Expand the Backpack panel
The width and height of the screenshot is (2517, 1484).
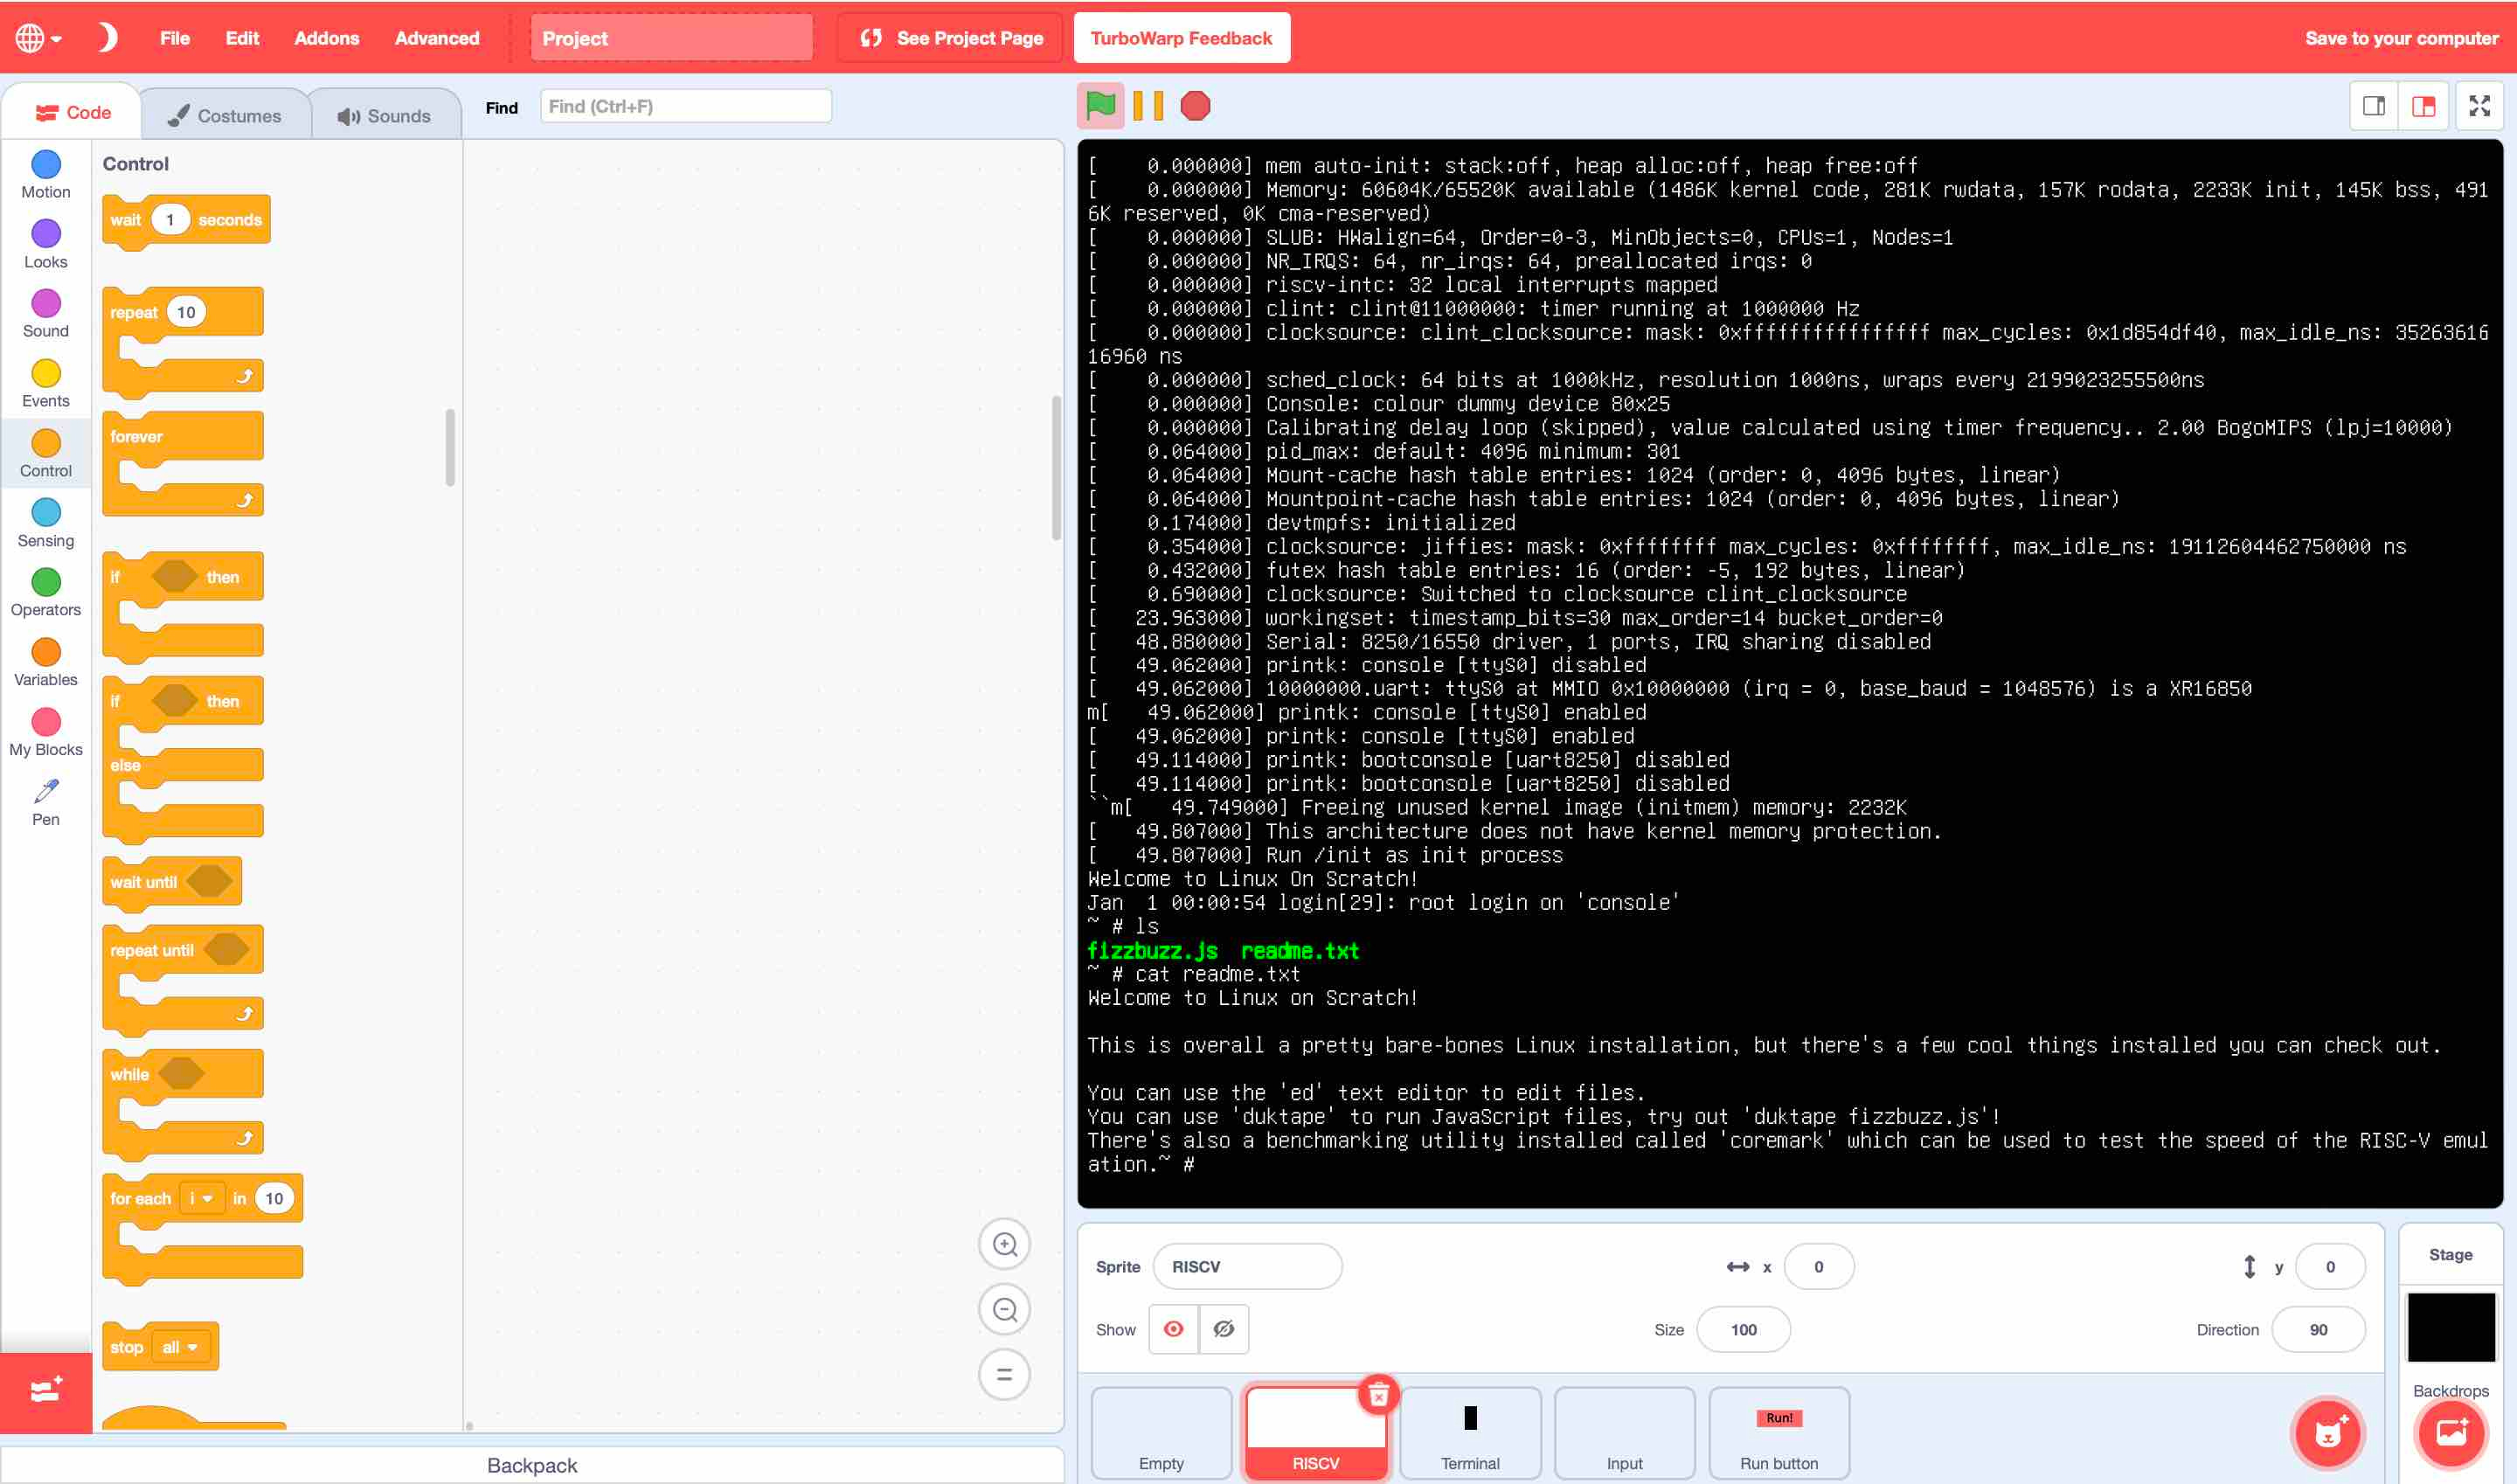[x=532, y=1465]
